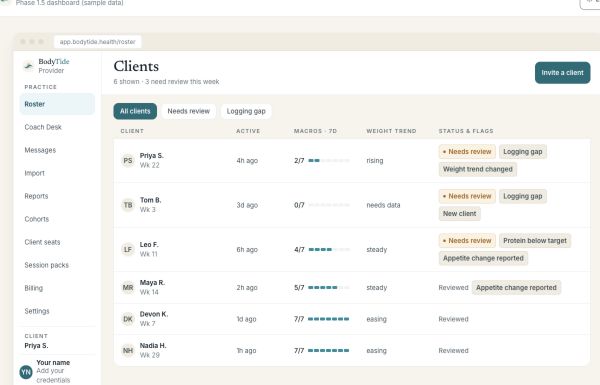Click the STATUS & FLAGS column header

466,131
